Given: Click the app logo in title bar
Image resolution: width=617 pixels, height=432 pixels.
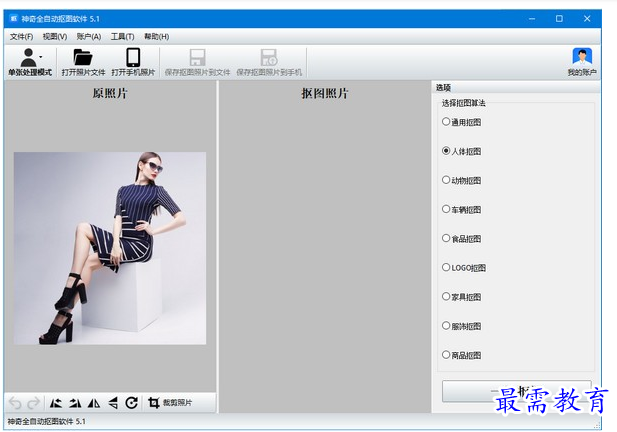Looking at the screenshot, I should [14, 18].
